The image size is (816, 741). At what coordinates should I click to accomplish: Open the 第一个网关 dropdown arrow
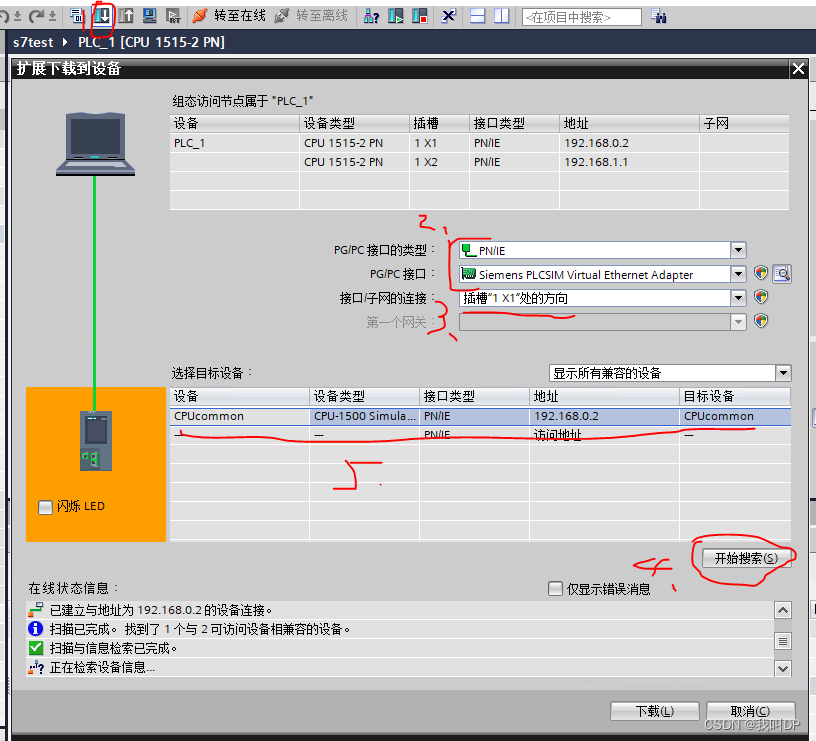tap(738, 322)
